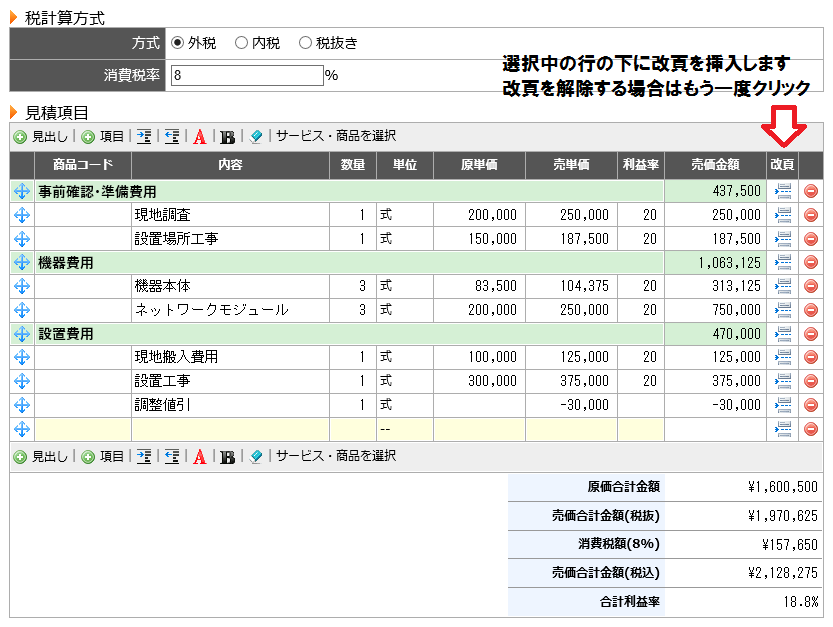Click move handle for 設置場所工事 row

pyautogui.click(x=22, y=239)
